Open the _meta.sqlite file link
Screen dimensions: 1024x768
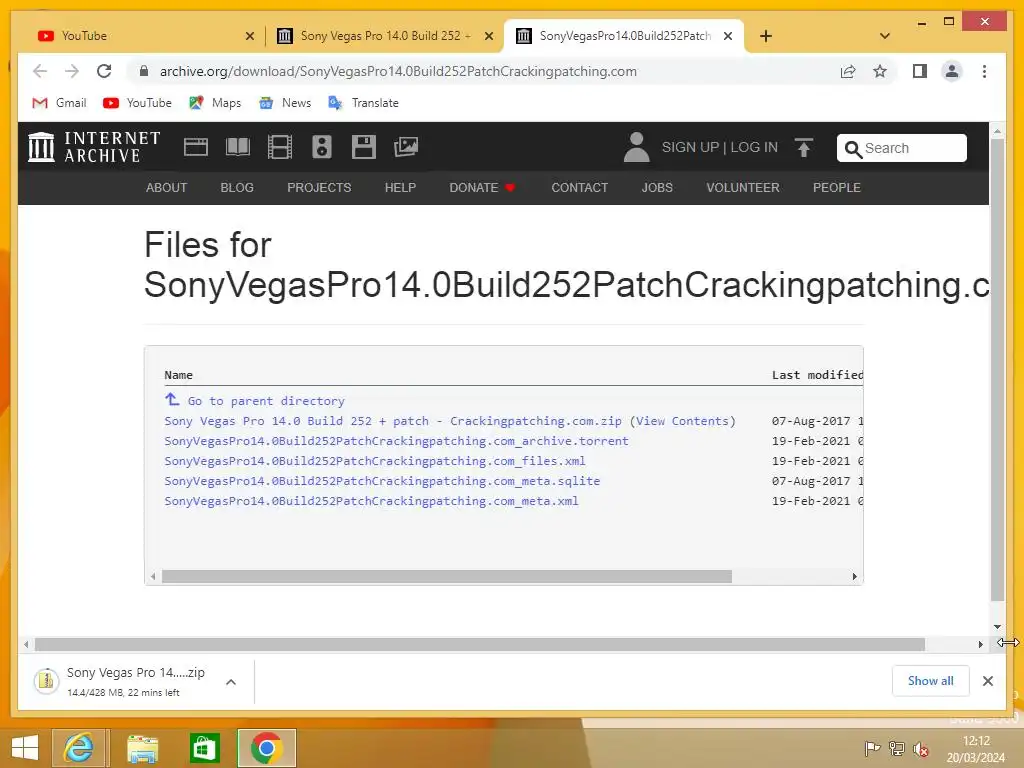[x=382, y=481]
